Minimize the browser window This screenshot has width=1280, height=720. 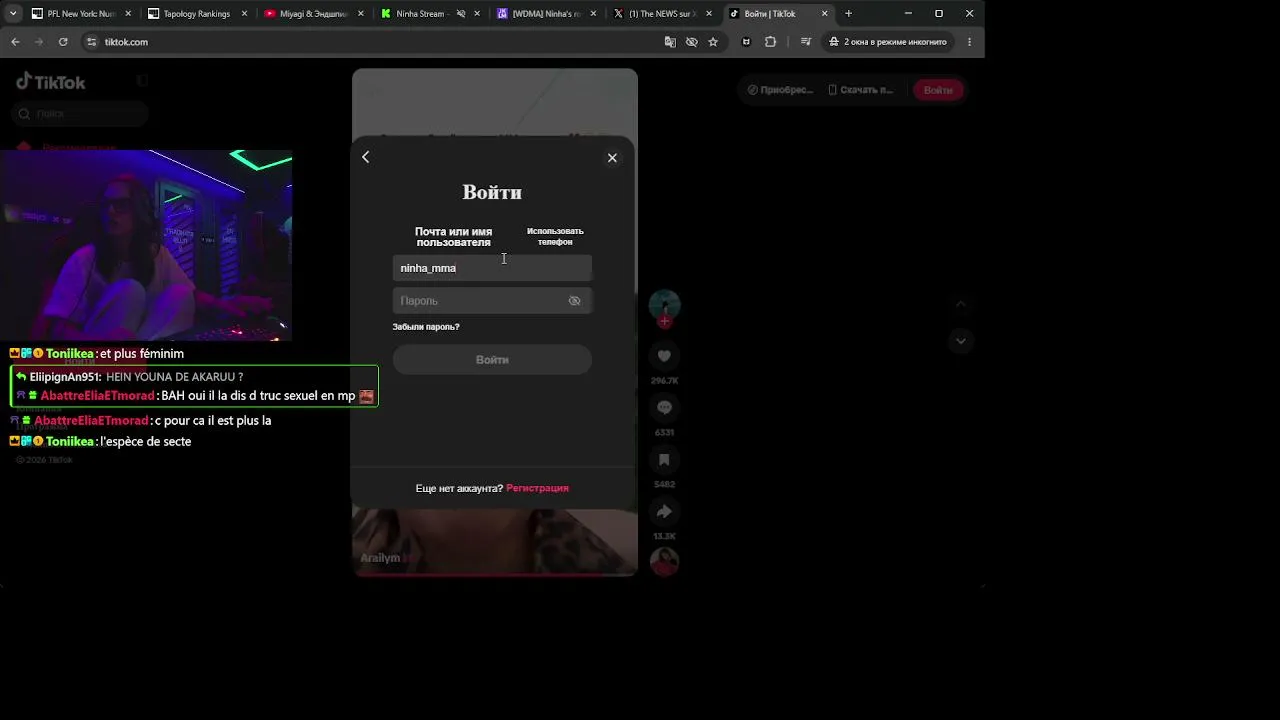(908, 14)
